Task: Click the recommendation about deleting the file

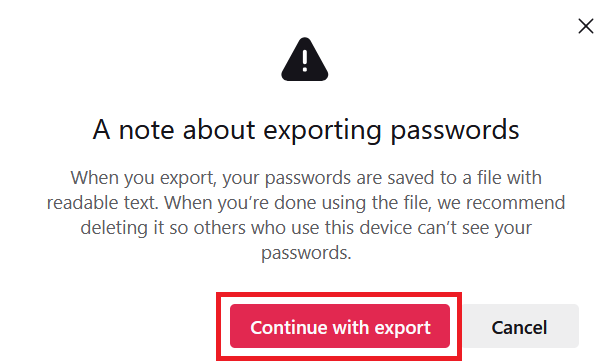Action: [306, 227]
